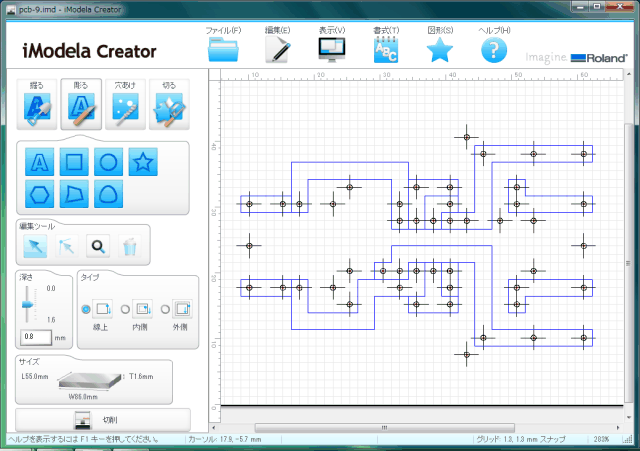Open the ファイル(F) folder menu icon

(x=223, y=50)
